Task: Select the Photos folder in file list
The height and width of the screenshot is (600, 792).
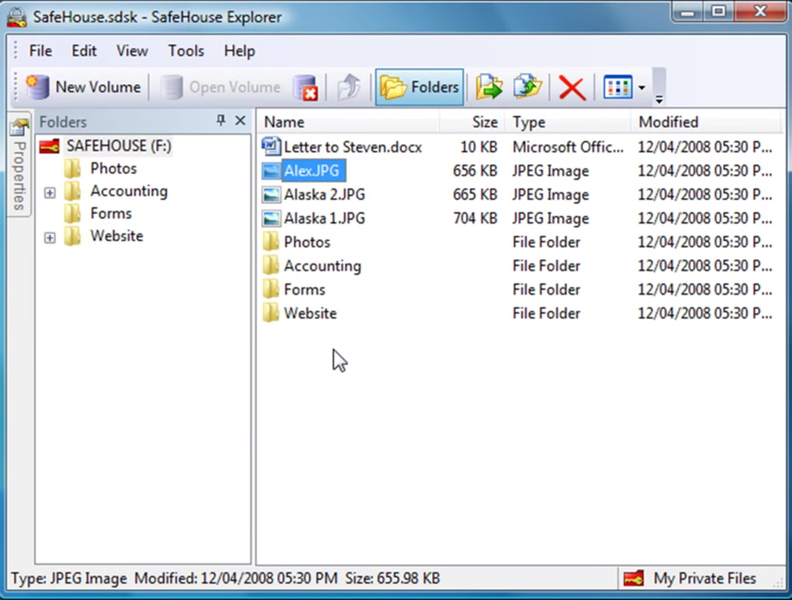Action: point(307,242)
